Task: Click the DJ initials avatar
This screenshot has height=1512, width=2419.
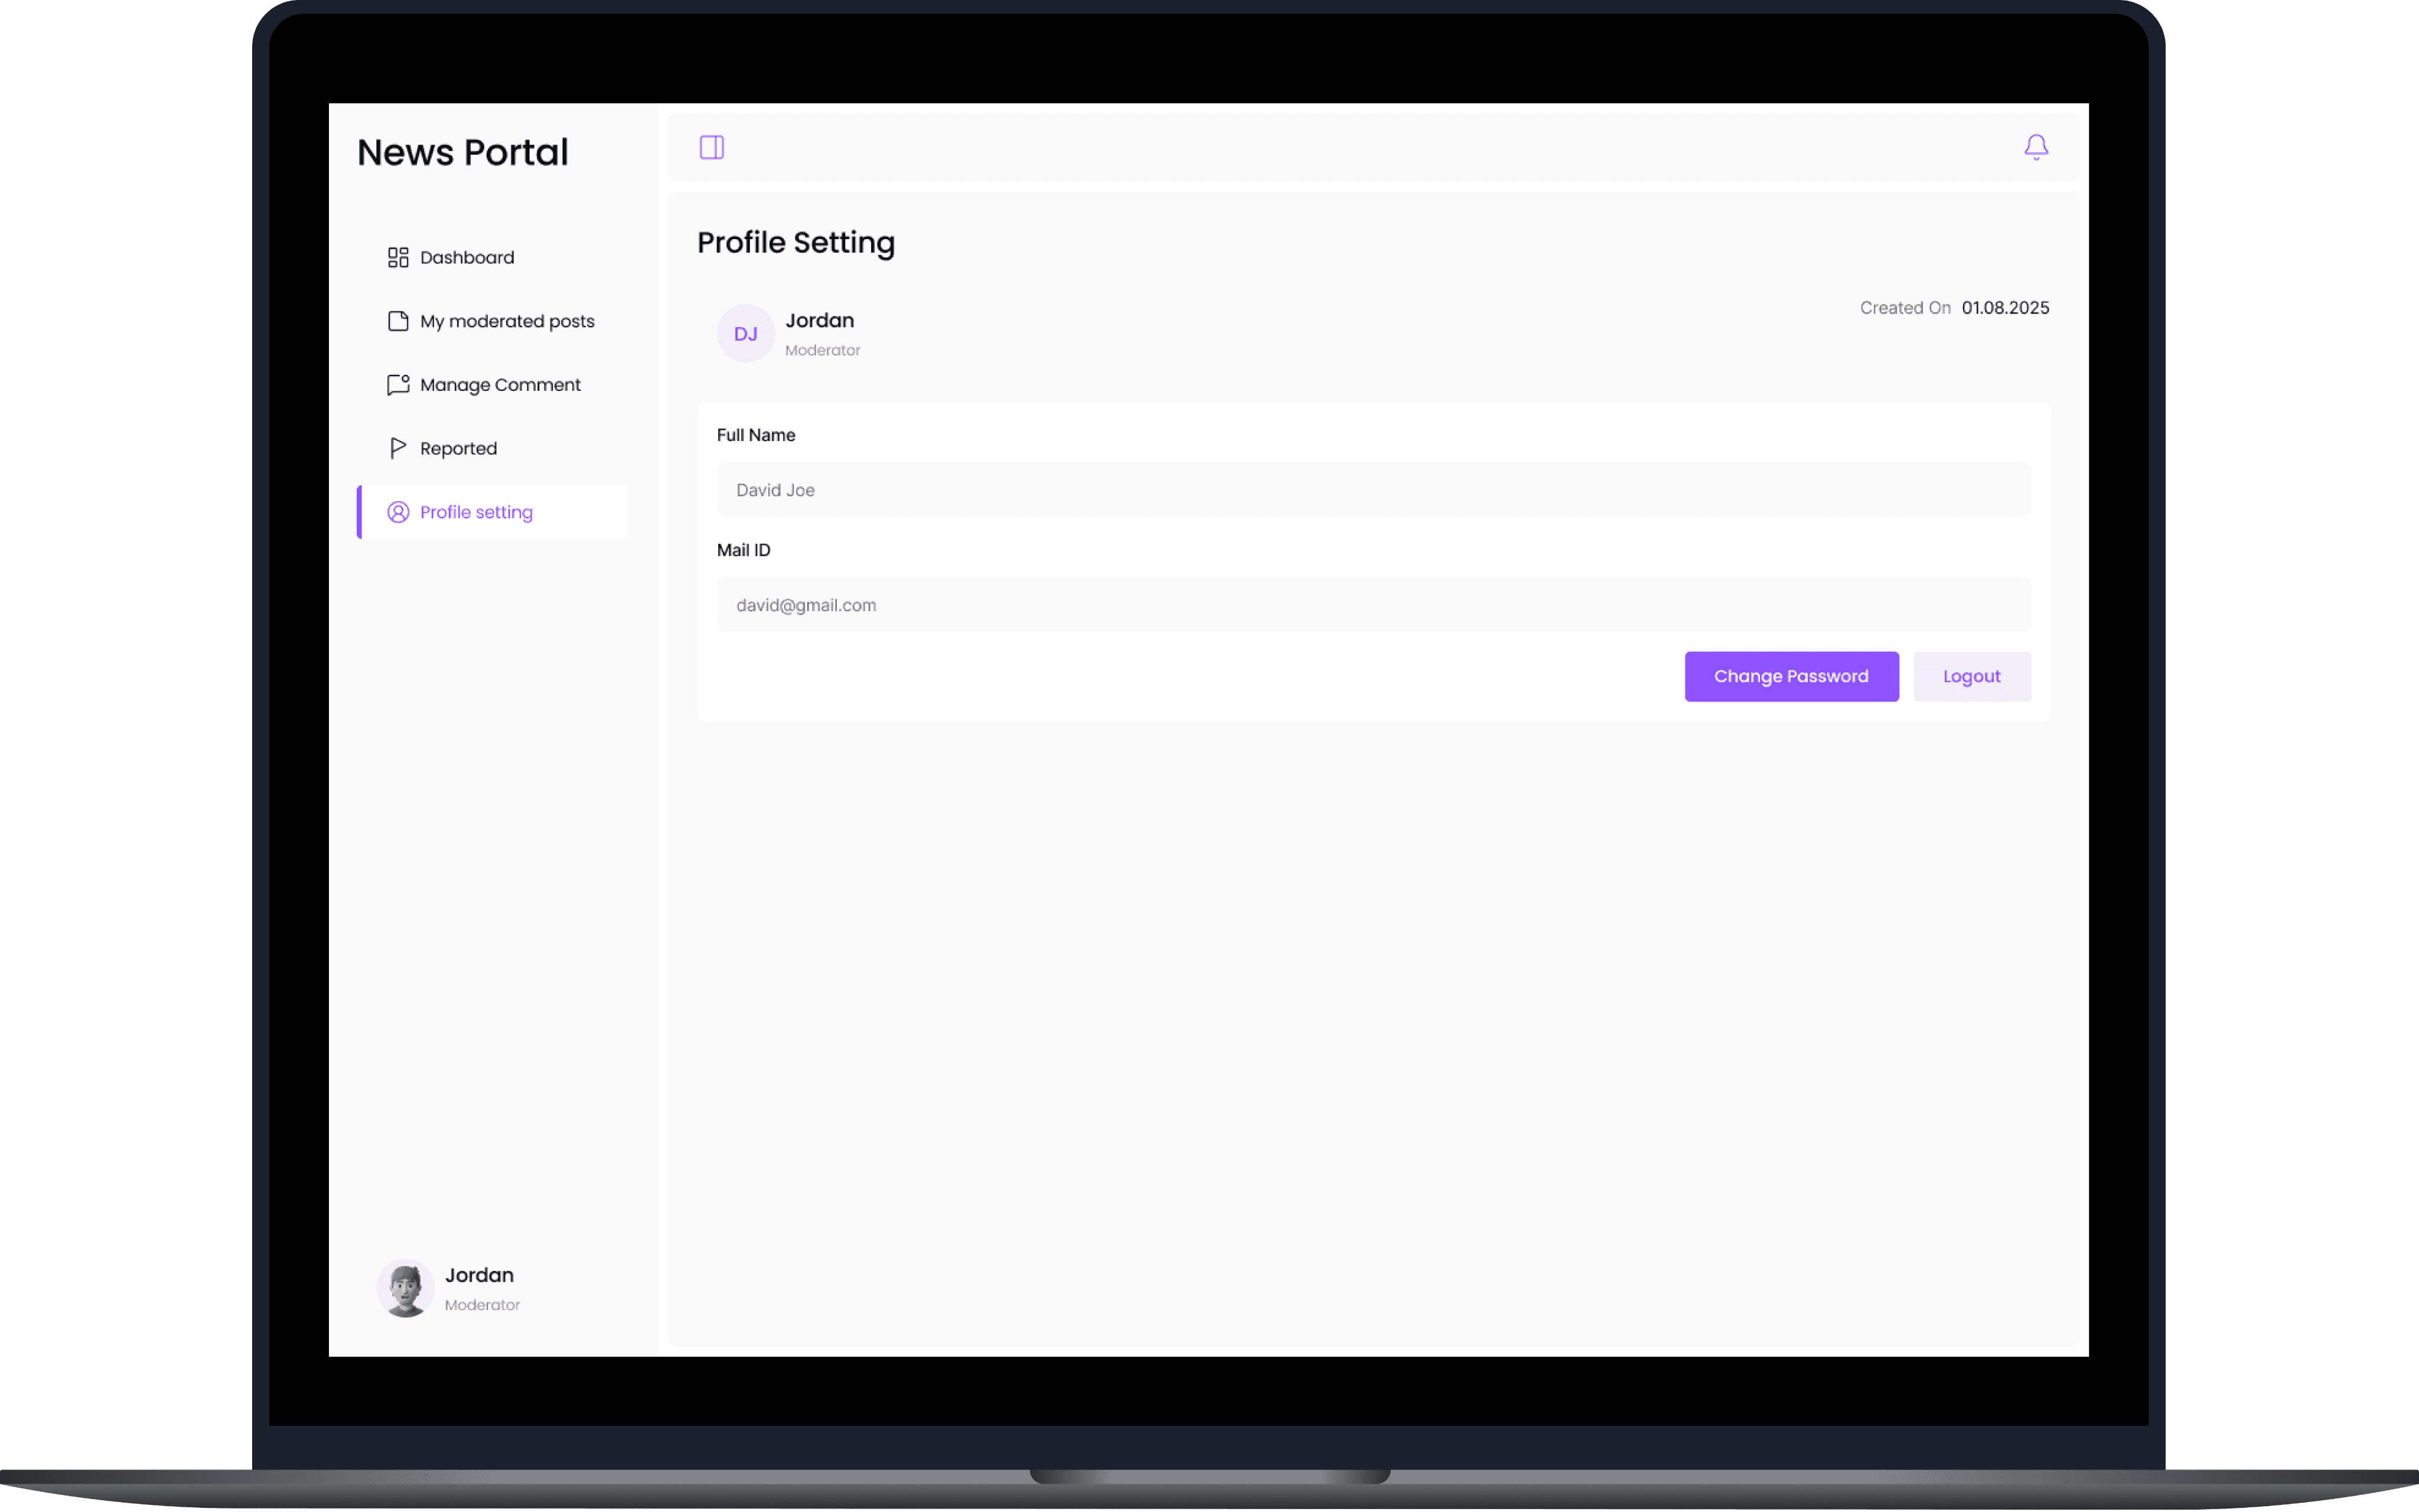Action: (745, 334)
